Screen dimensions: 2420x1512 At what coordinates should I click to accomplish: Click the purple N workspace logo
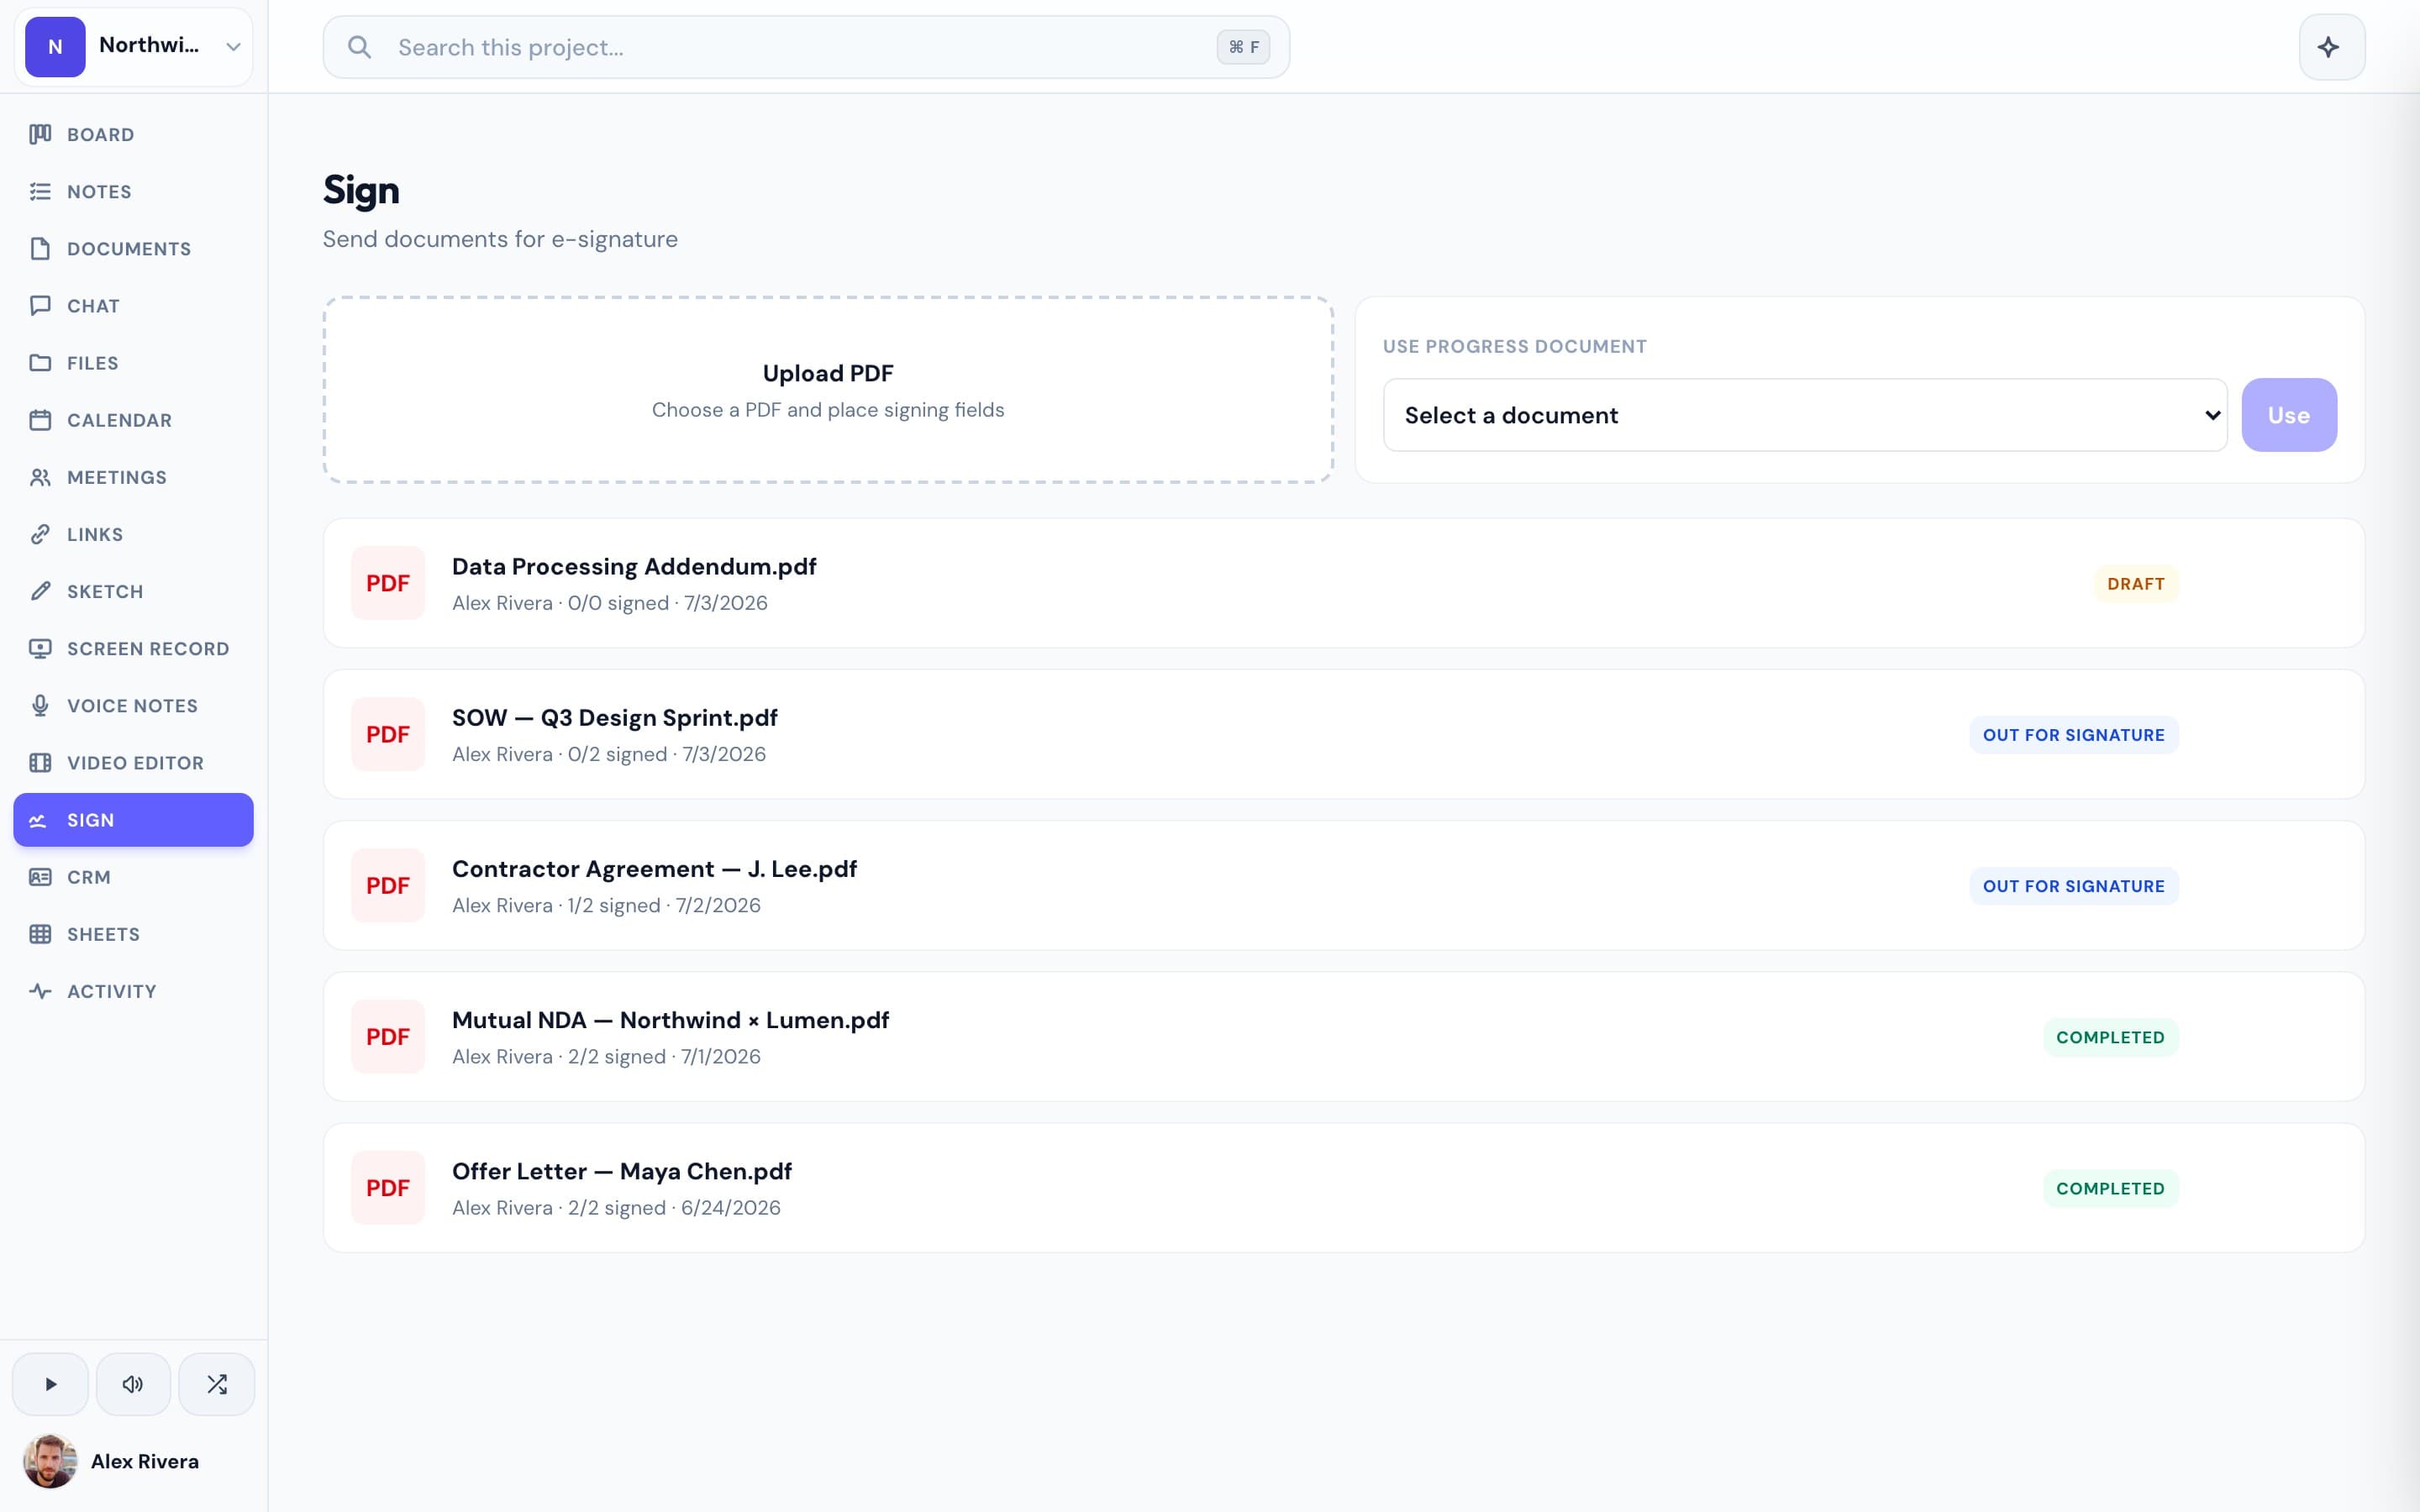pos(55,47)
